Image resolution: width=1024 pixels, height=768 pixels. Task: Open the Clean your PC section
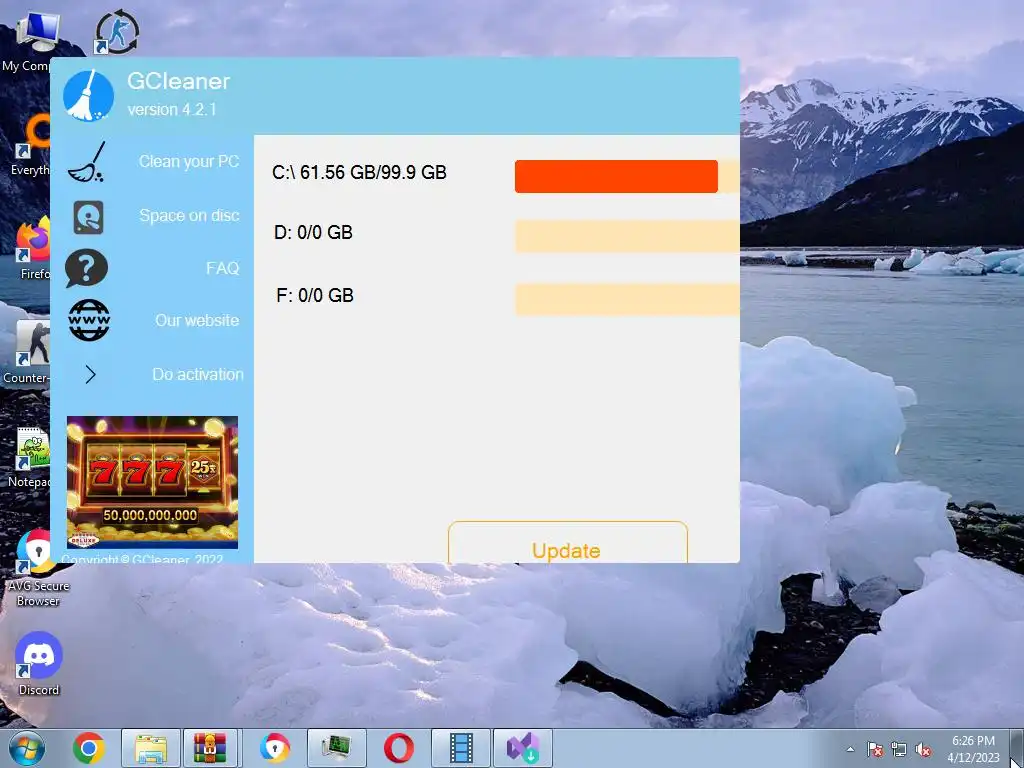(x=189, y=161)
